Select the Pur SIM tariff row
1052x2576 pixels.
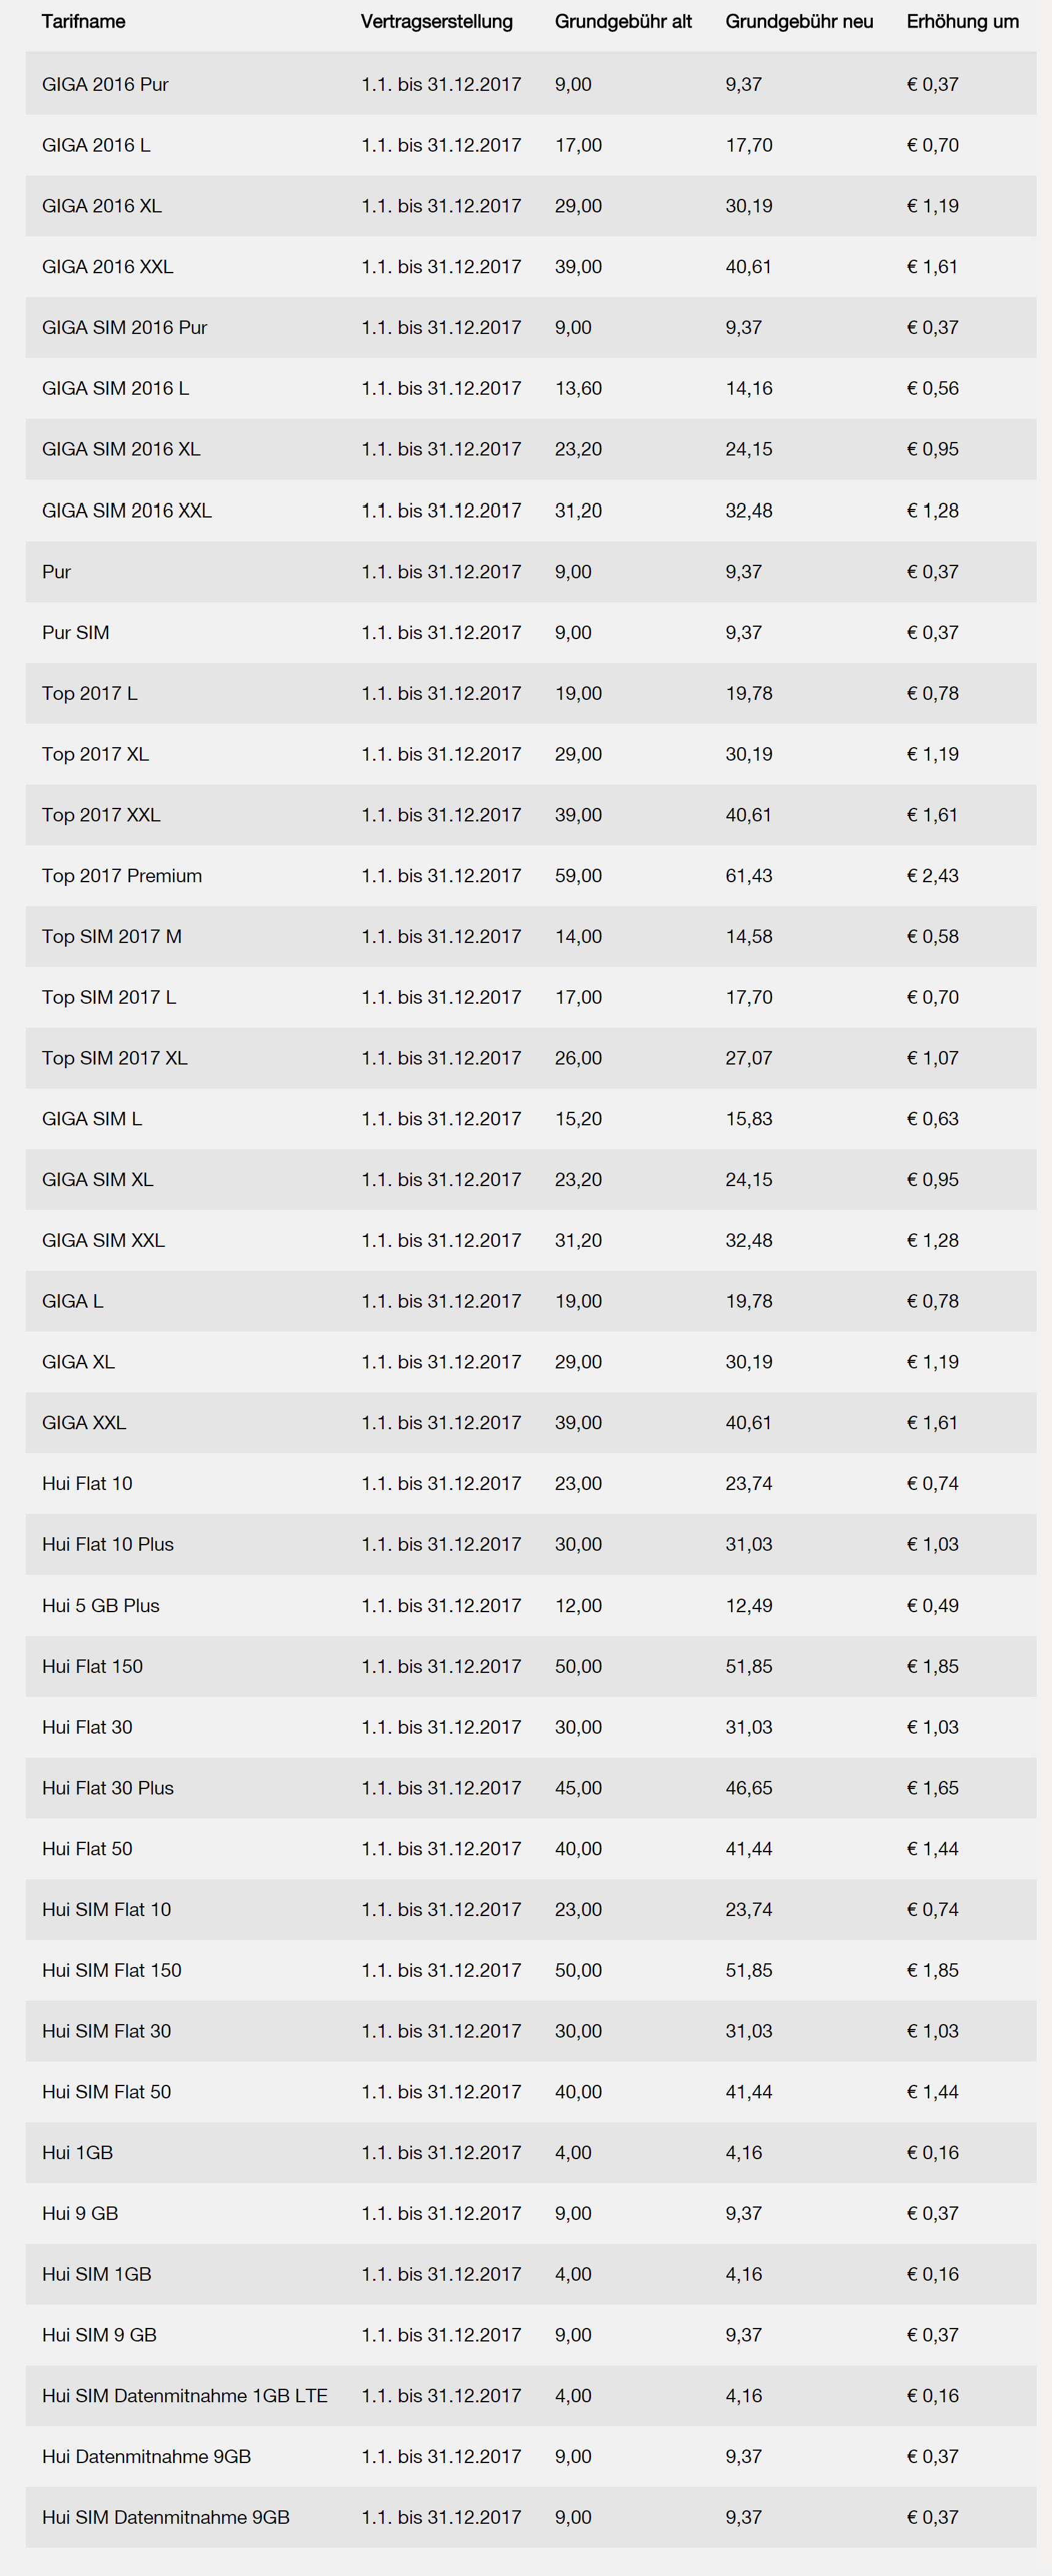tap(531, 632)
